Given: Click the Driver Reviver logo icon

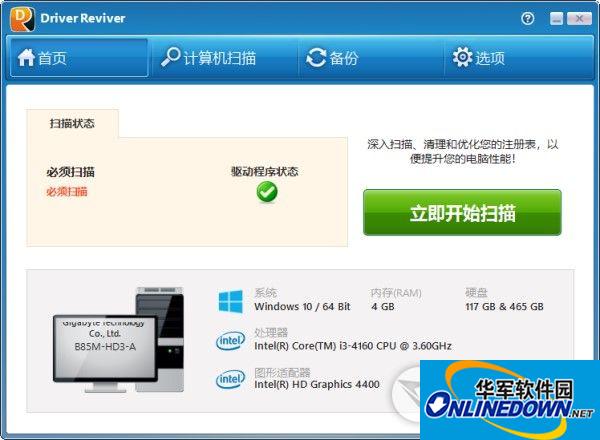Looking at the screenshot, I should pyautogui.click(x=23, y=19).
